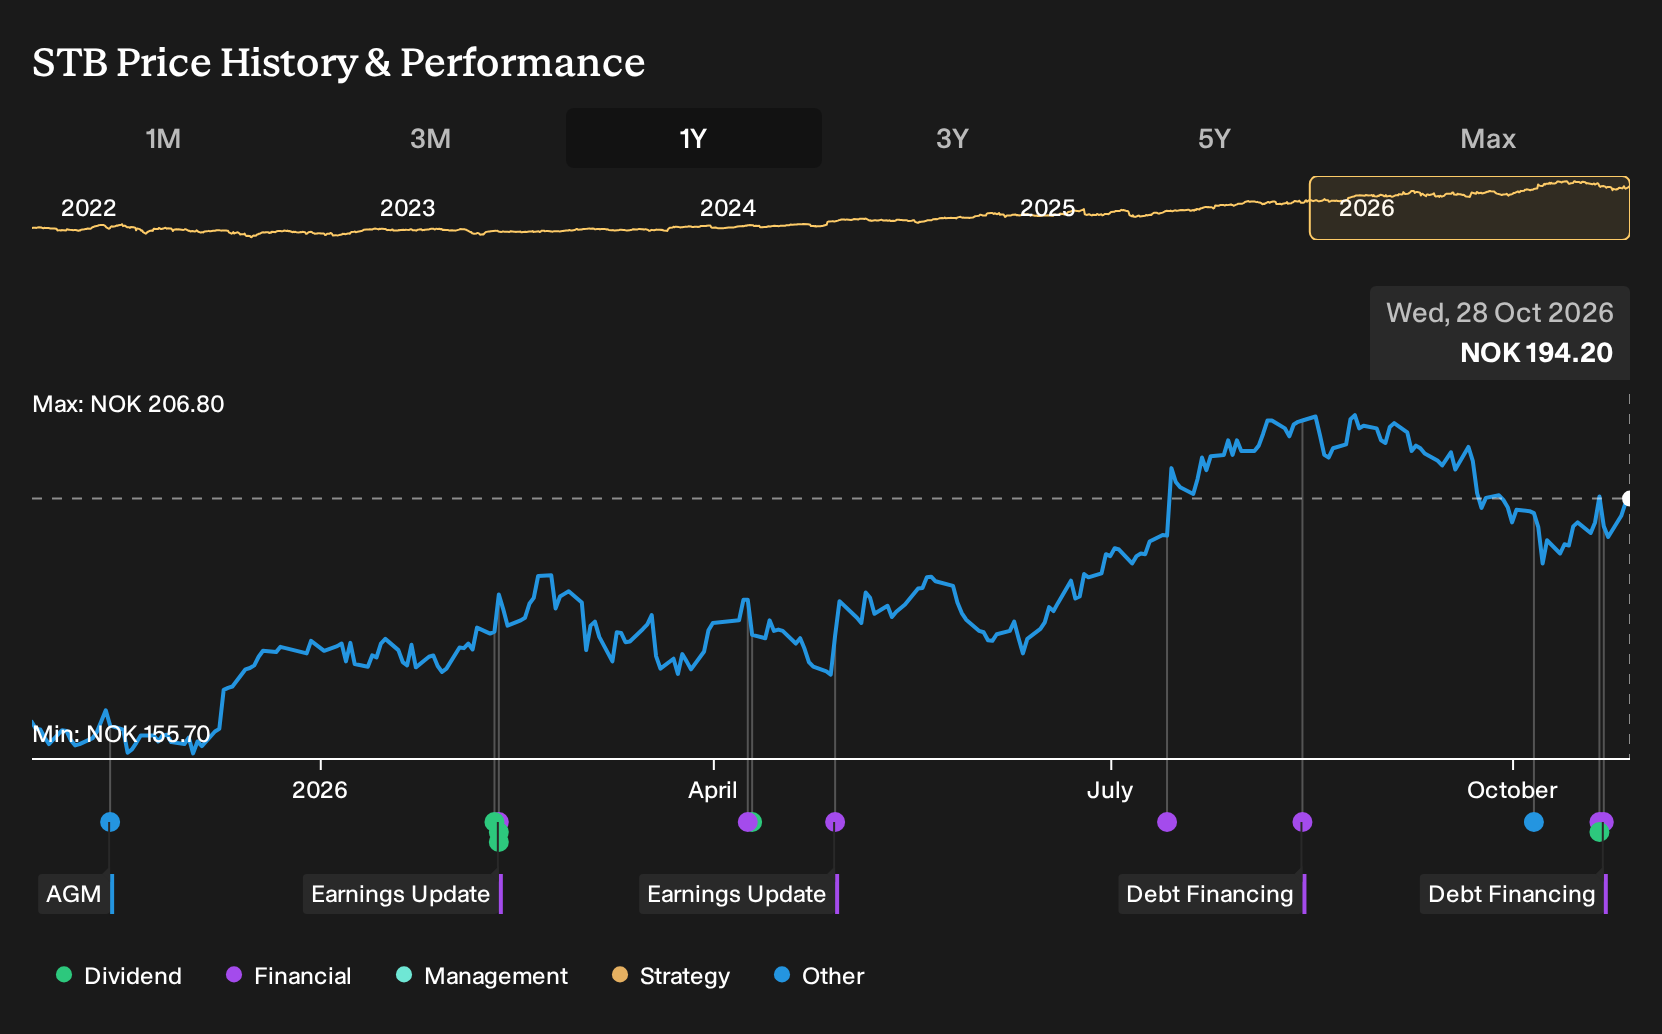1662x1034 pixels.
Task: Click the October axis label
Action: [1512, 790]
